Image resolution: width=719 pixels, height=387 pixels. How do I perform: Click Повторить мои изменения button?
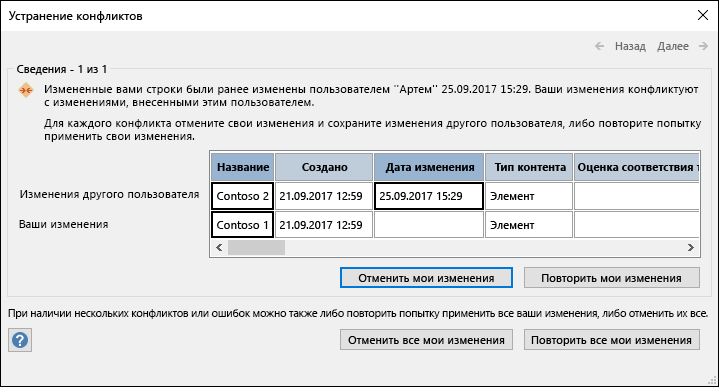point(611,278)
